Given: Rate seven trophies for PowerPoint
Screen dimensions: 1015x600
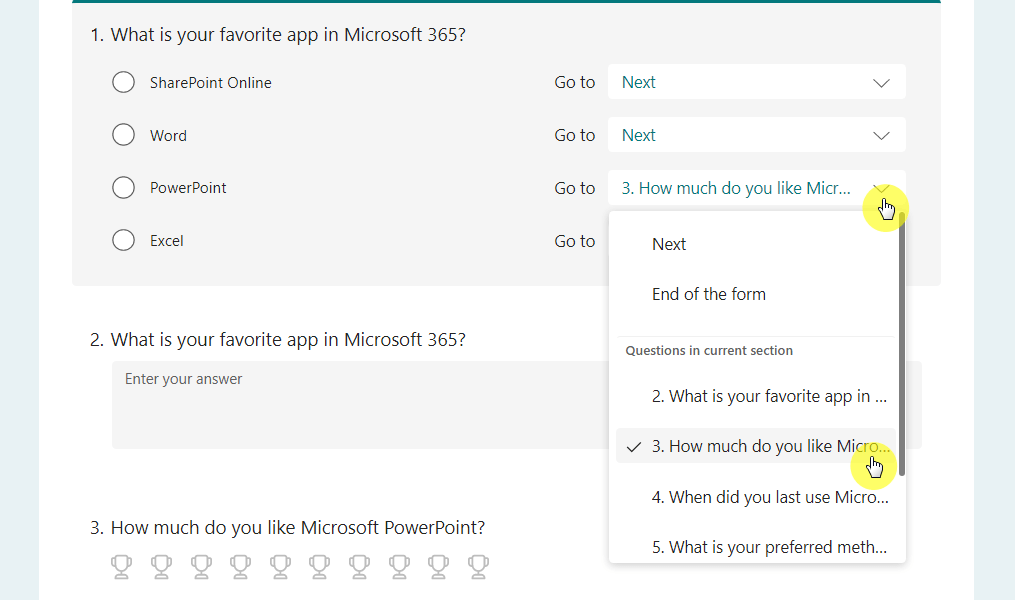Looking at the screenshot, I should [359, 566].
